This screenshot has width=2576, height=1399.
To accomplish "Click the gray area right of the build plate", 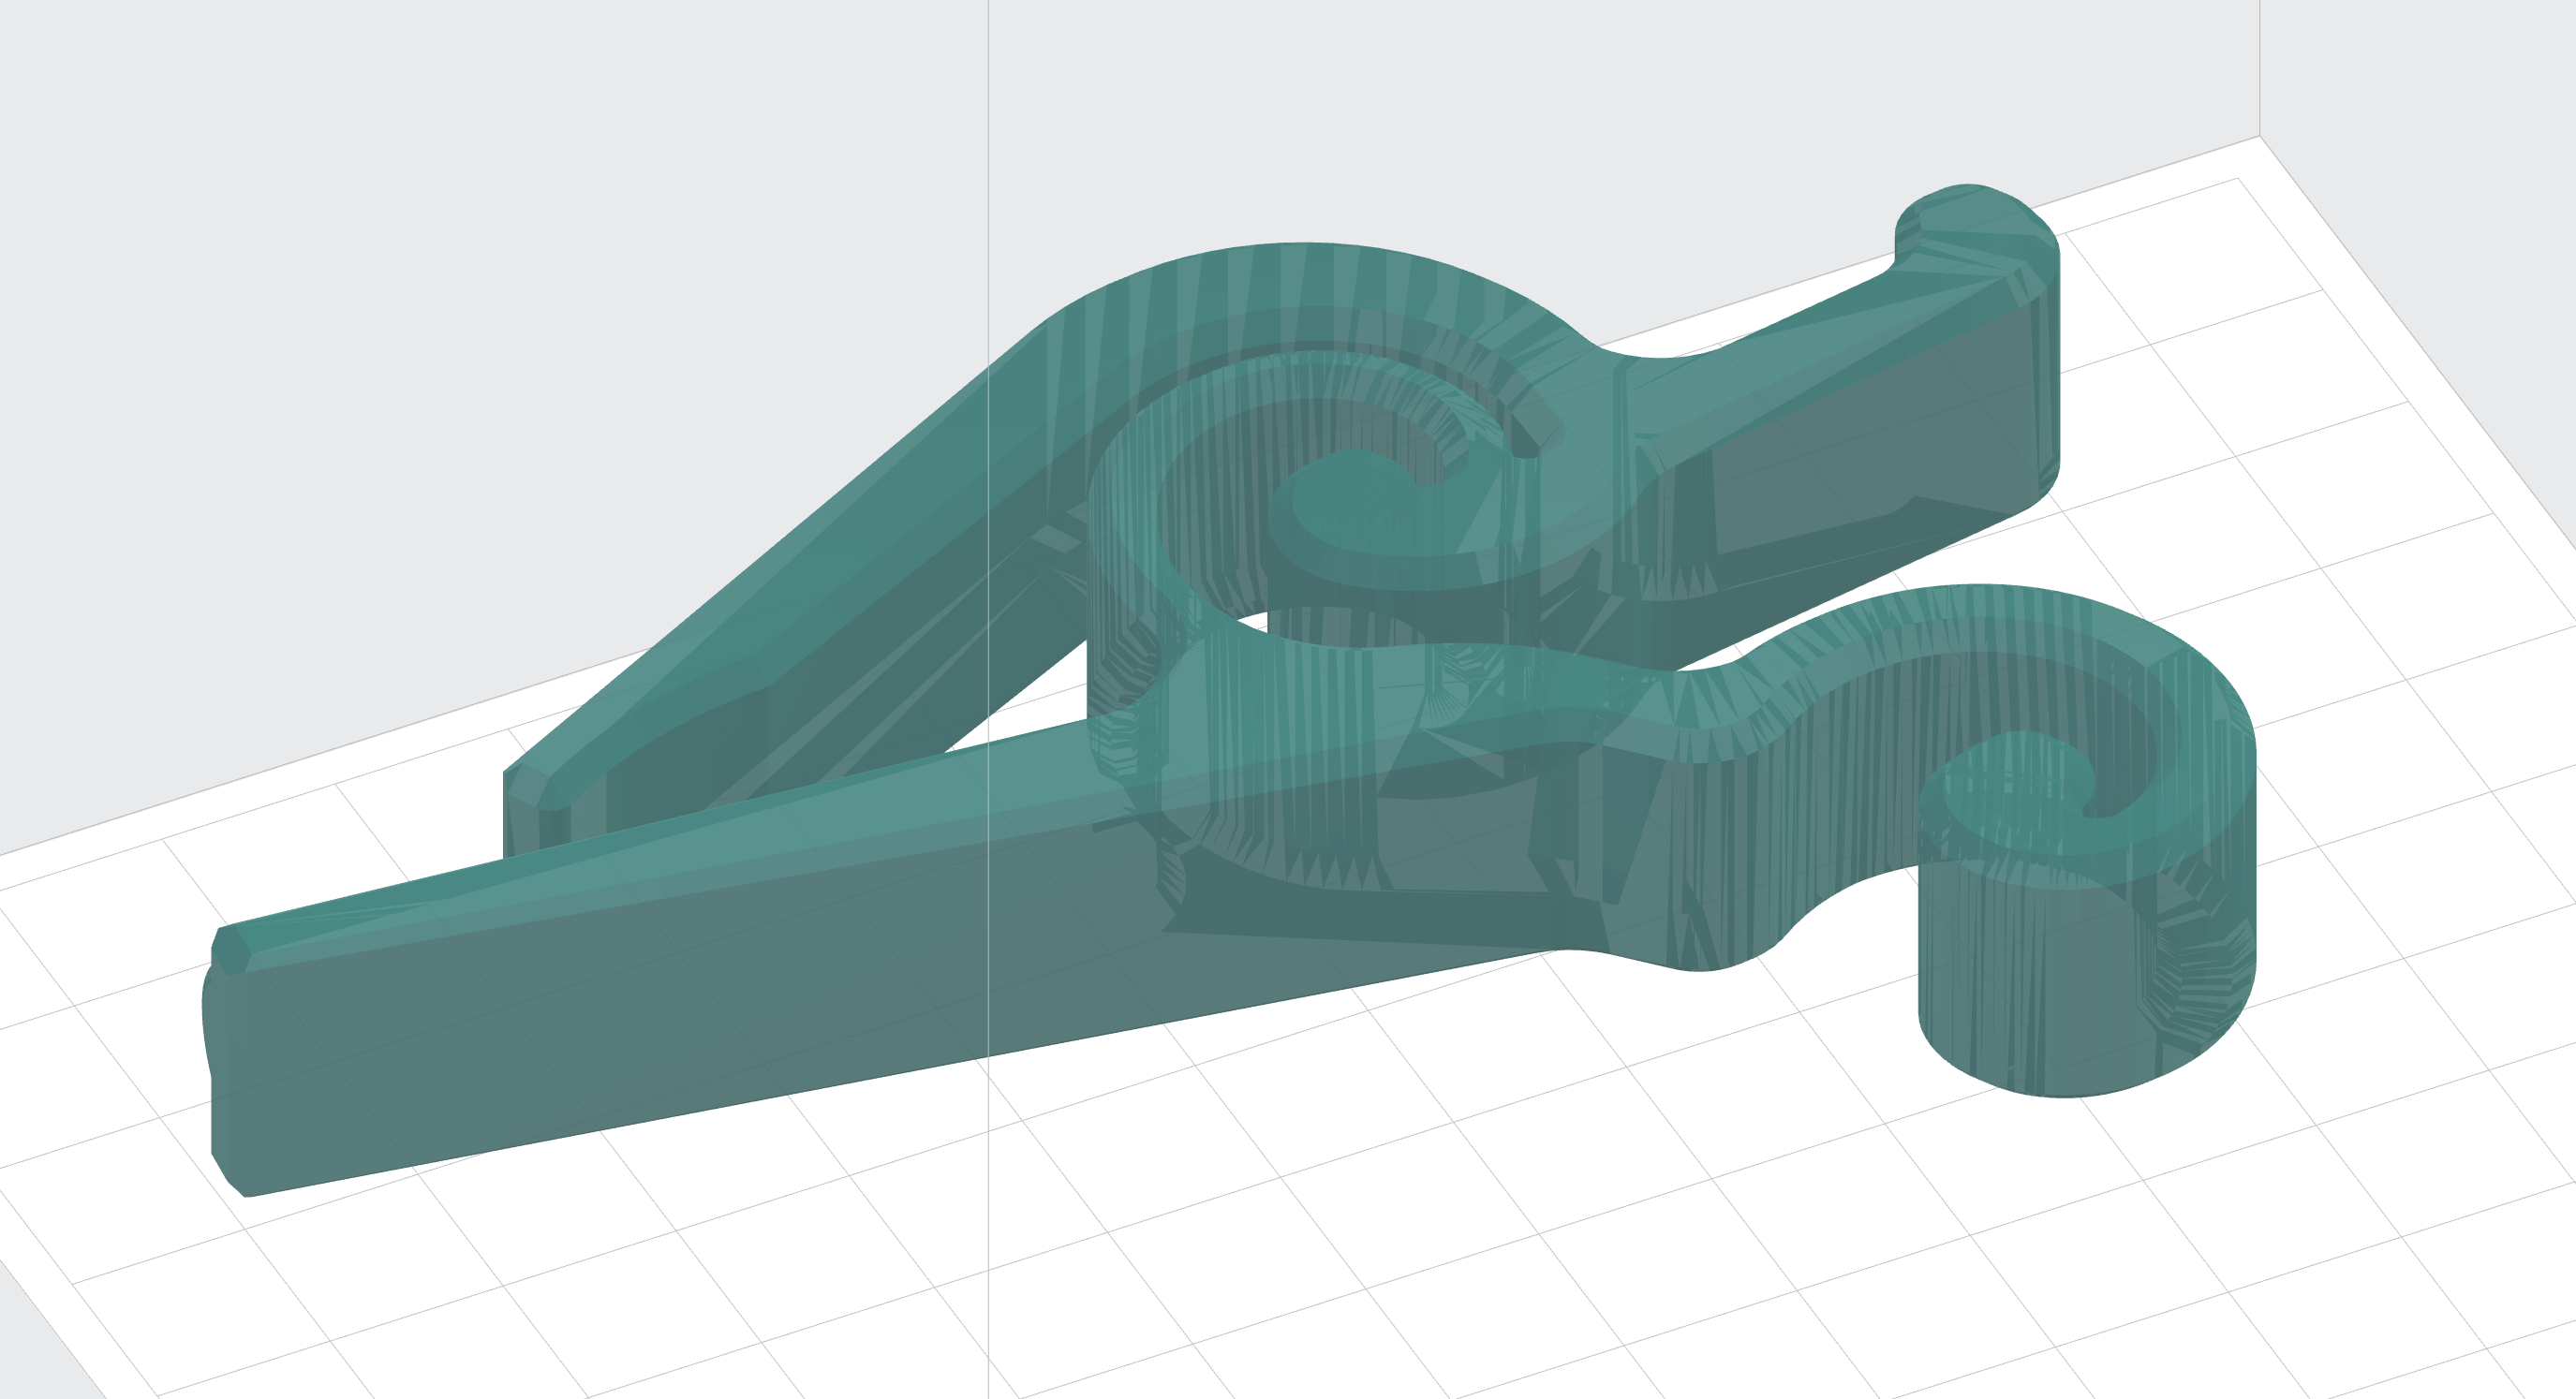I will click(x=2450, y=150).
